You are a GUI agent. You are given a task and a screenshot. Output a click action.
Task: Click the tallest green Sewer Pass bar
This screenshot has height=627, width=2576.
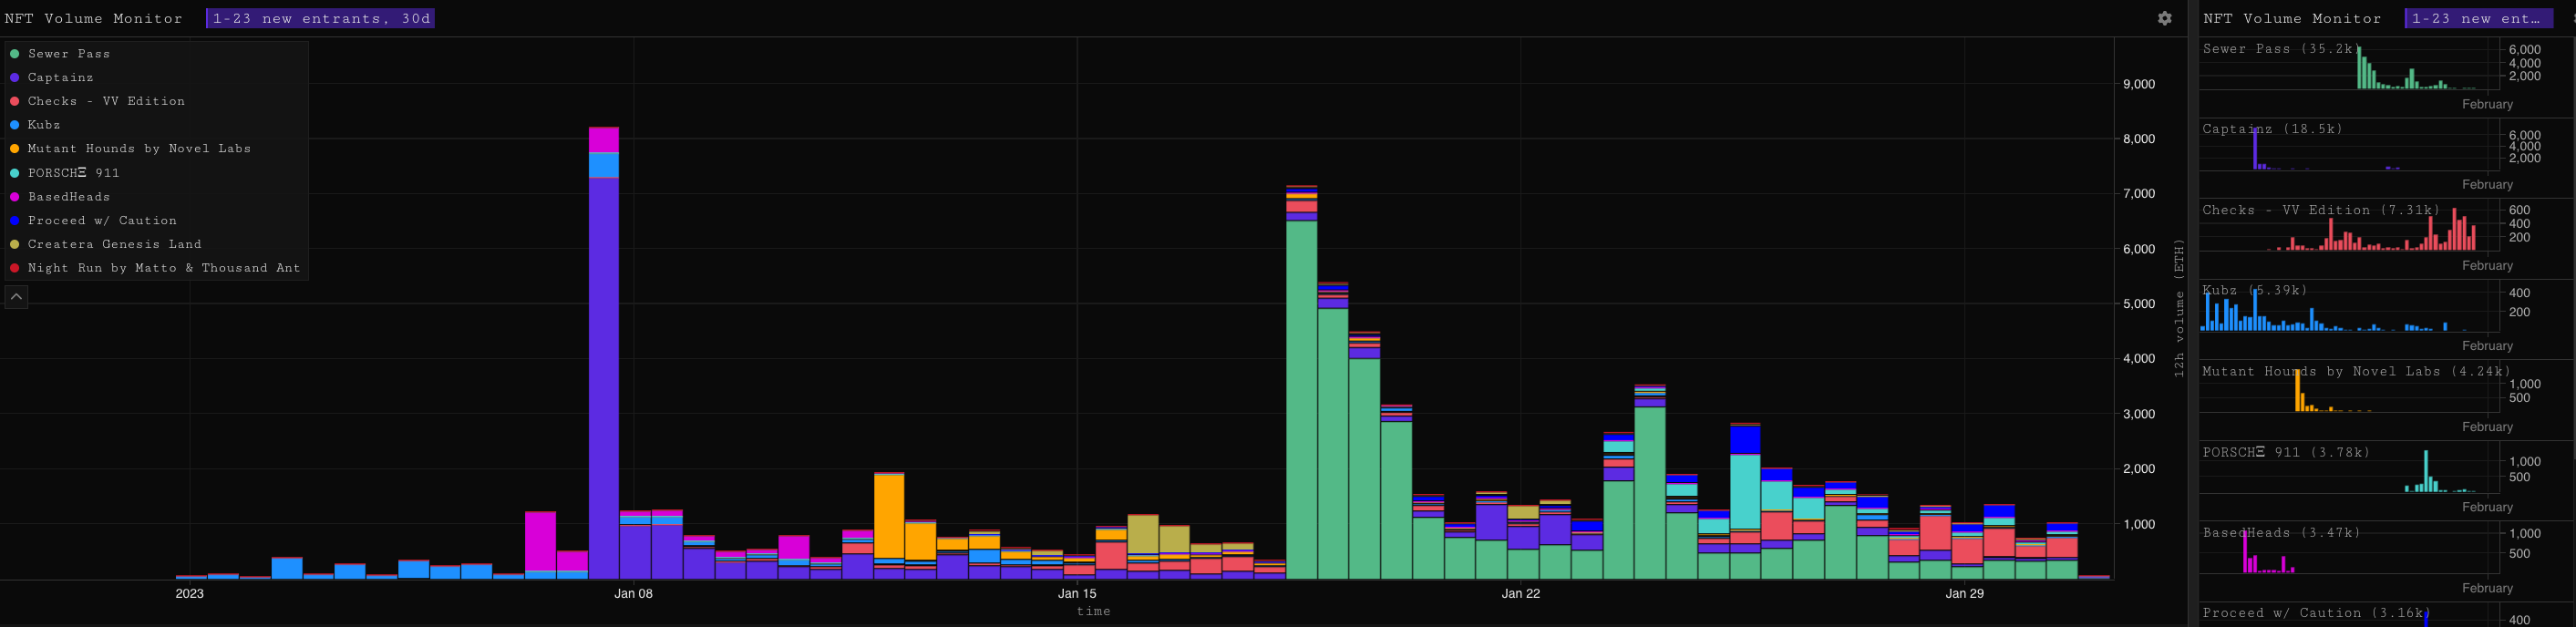click(x=1301, y=400)
